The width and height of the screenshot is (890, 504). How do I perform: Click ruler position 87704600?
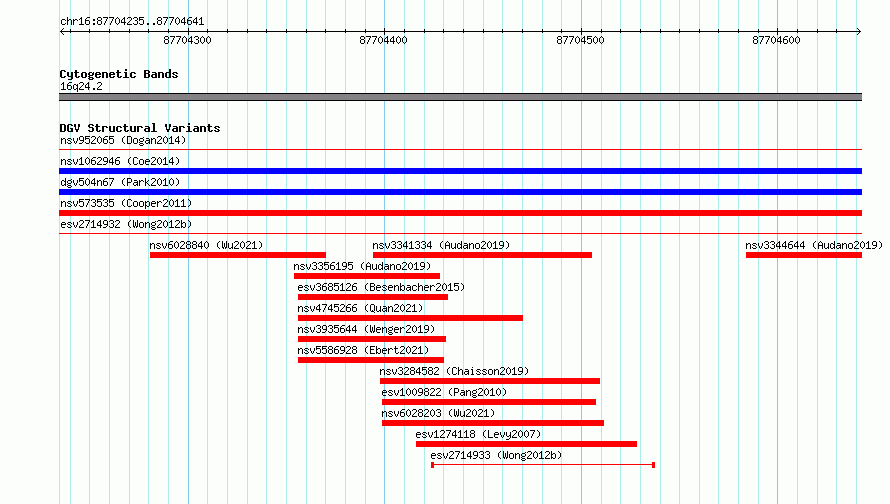(776, 40)
